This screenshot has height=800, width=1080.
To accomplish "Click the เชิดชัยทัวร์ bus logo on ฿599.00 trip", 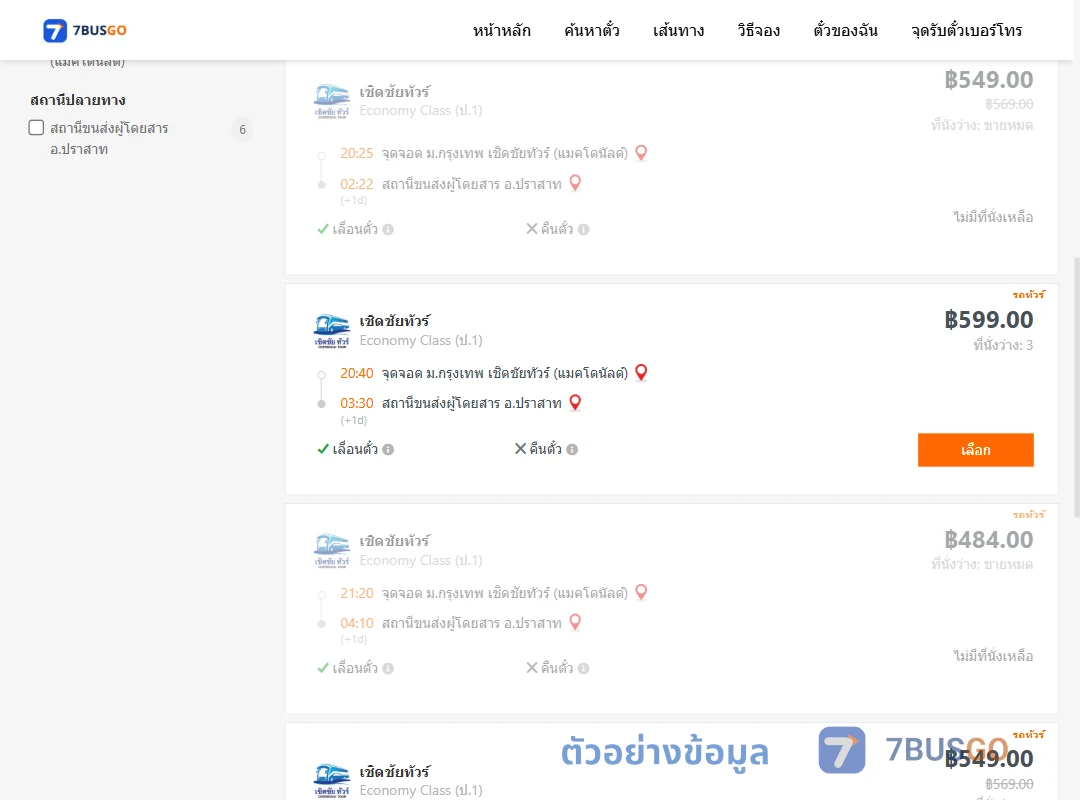I will coord(332,331).
